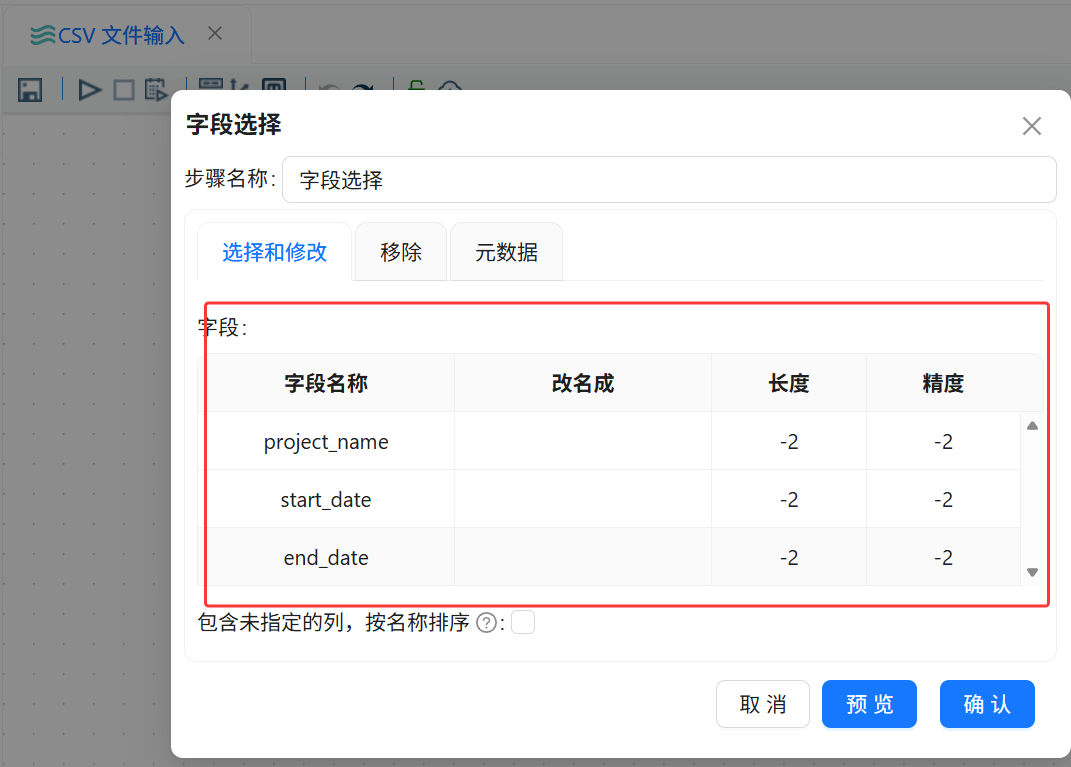1071x767 pixels.
Task: Select the CSV 文件输入 tab
Action: (x=107, y=35)
